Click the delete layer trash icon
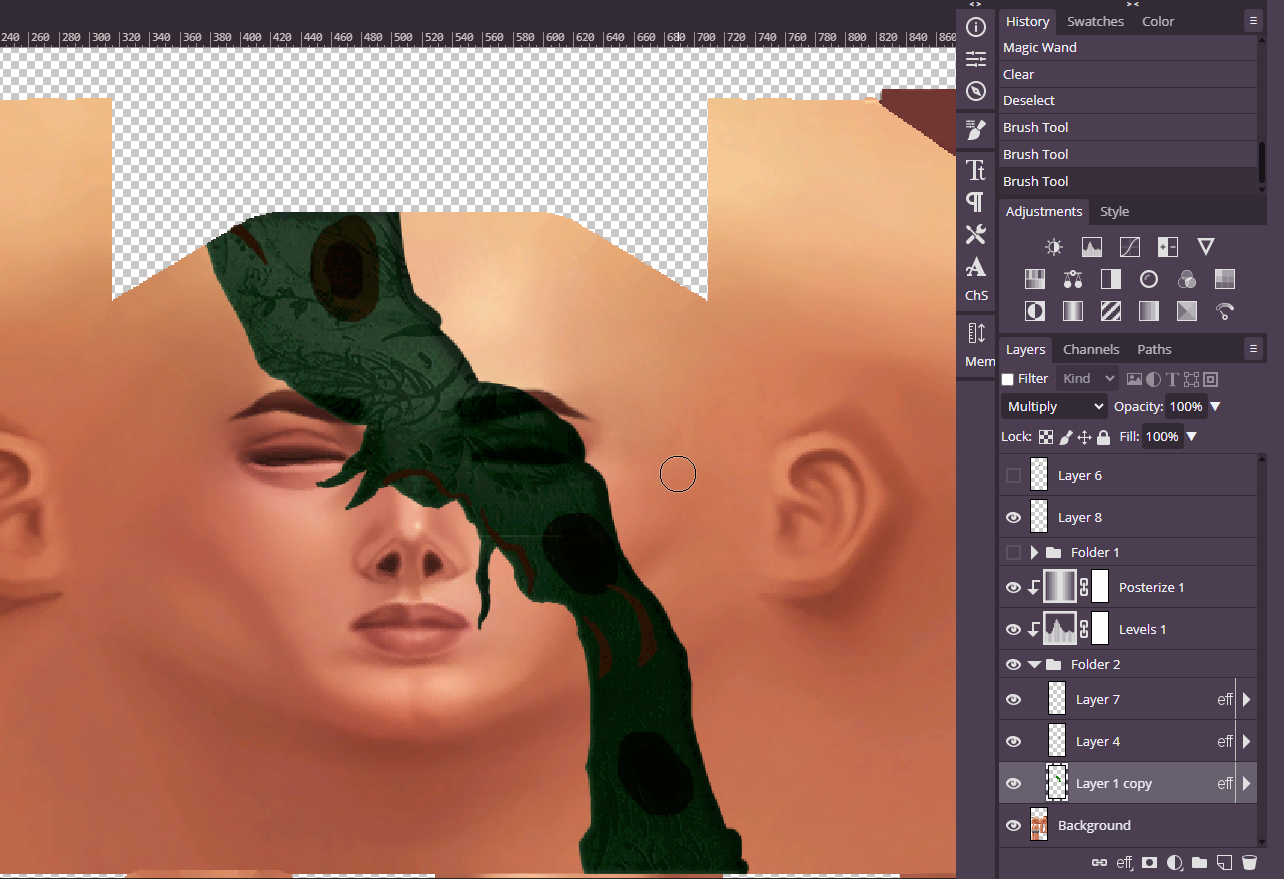 1249,862
